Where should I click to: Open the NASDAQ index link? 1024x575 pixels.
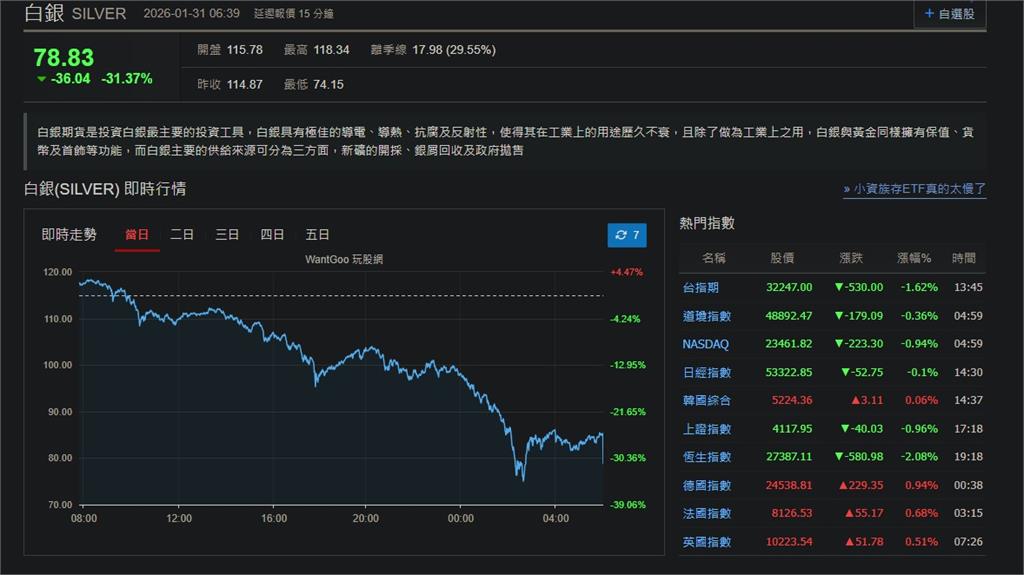coord(705,344)
